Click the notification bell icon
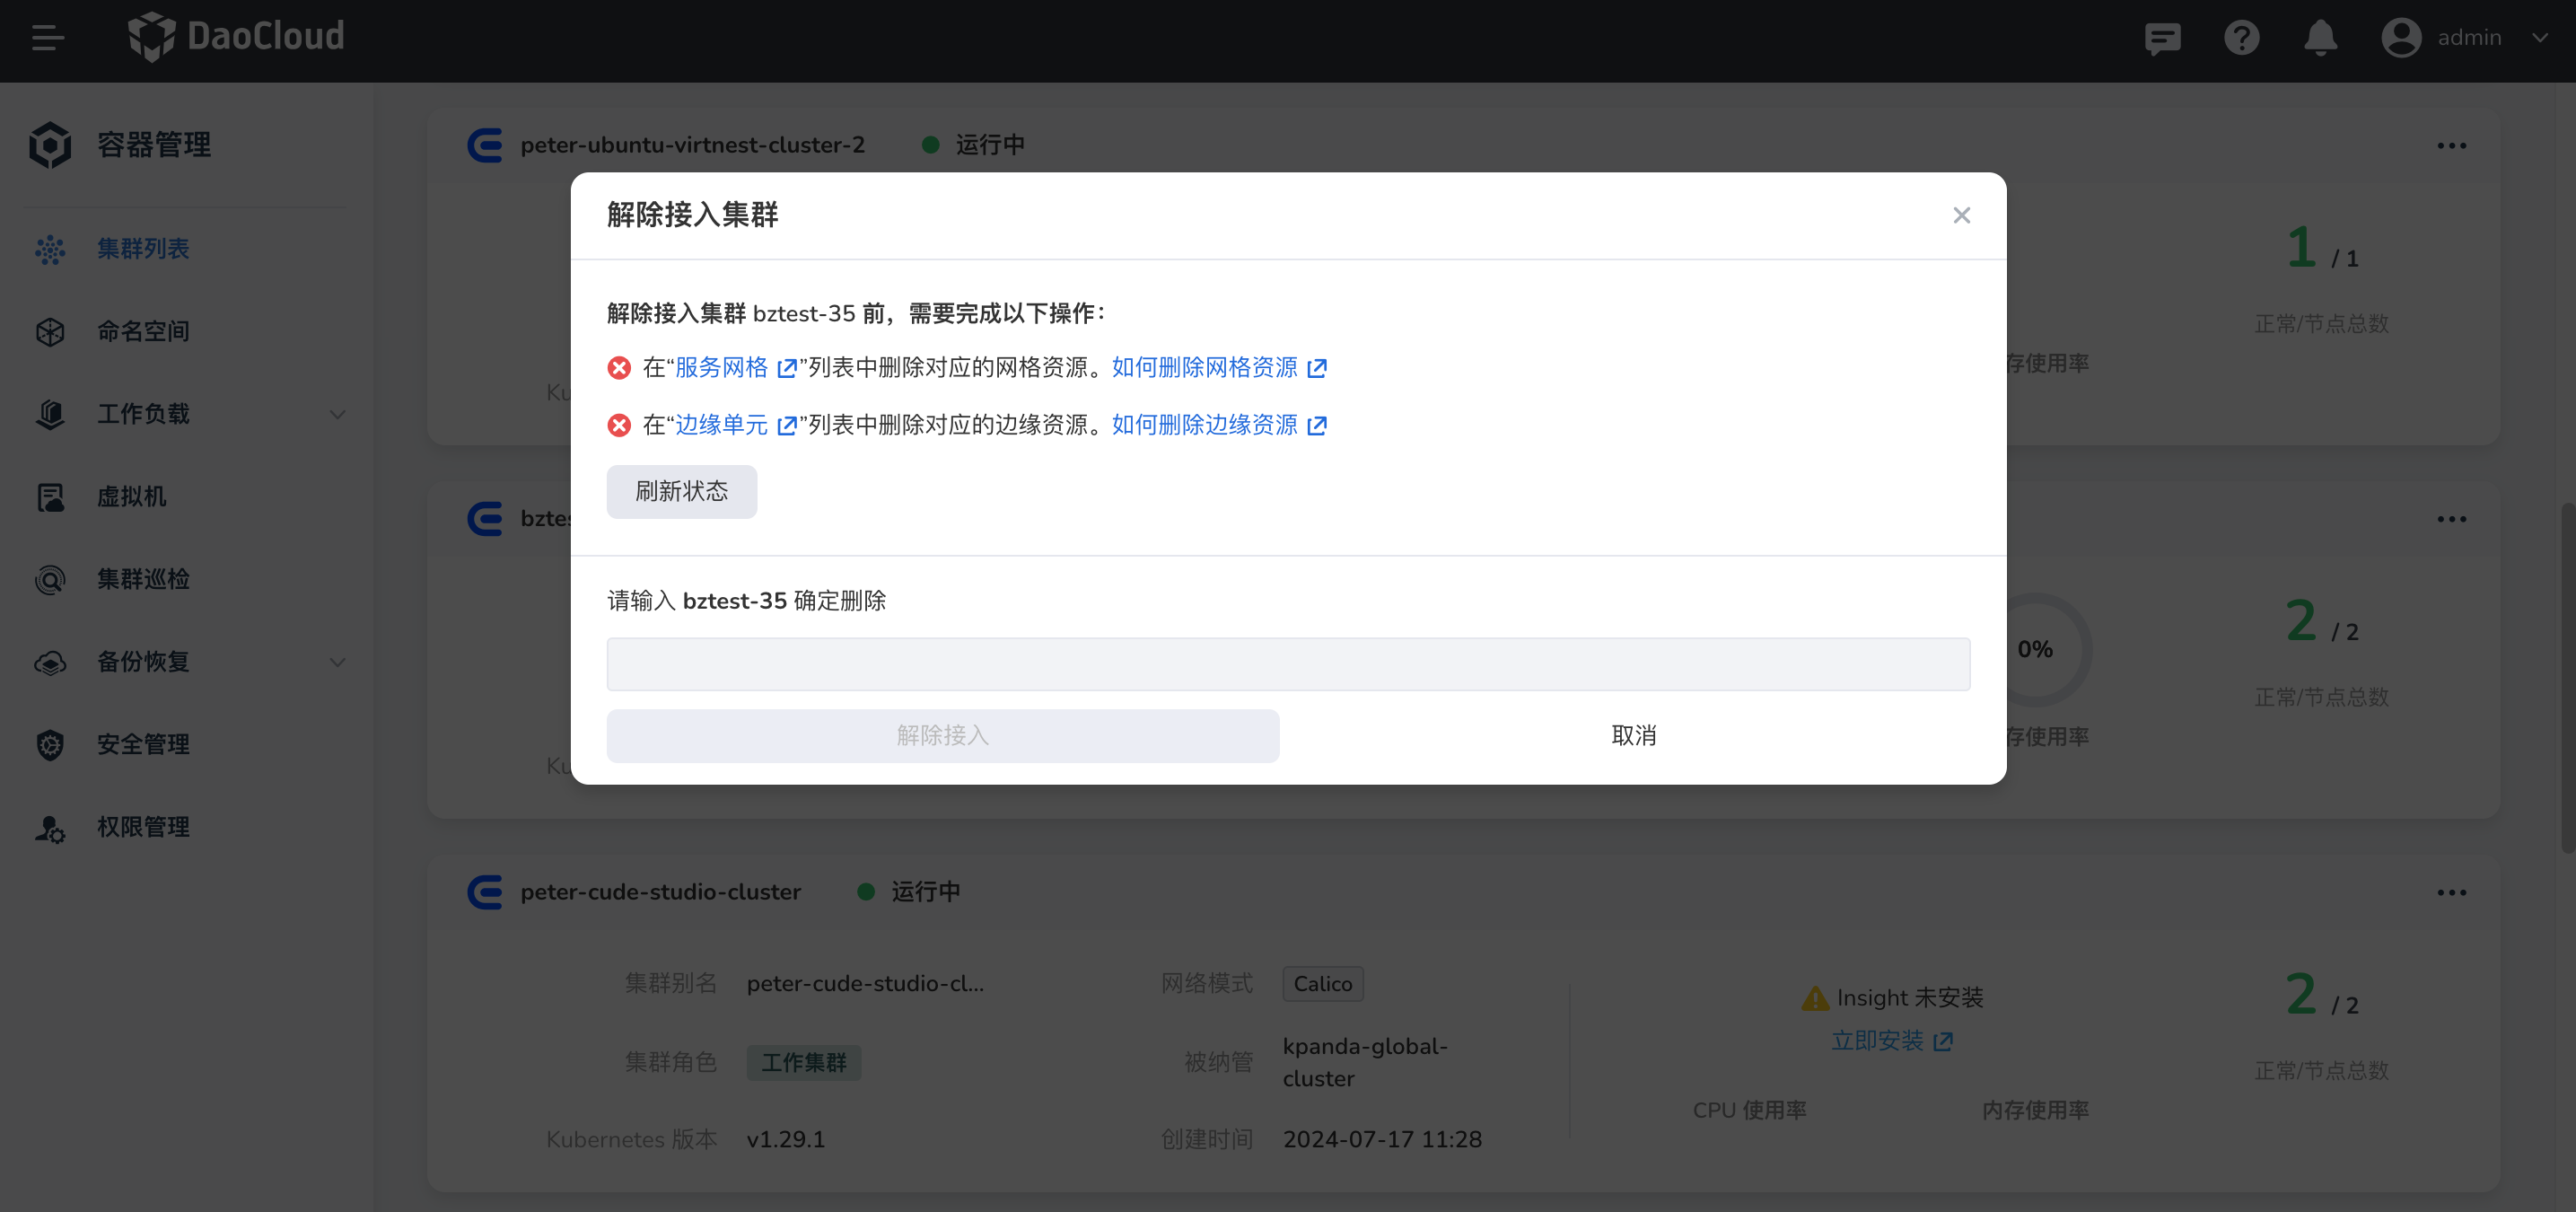Screen dimensions: 2576x1212 point(2320,38)
